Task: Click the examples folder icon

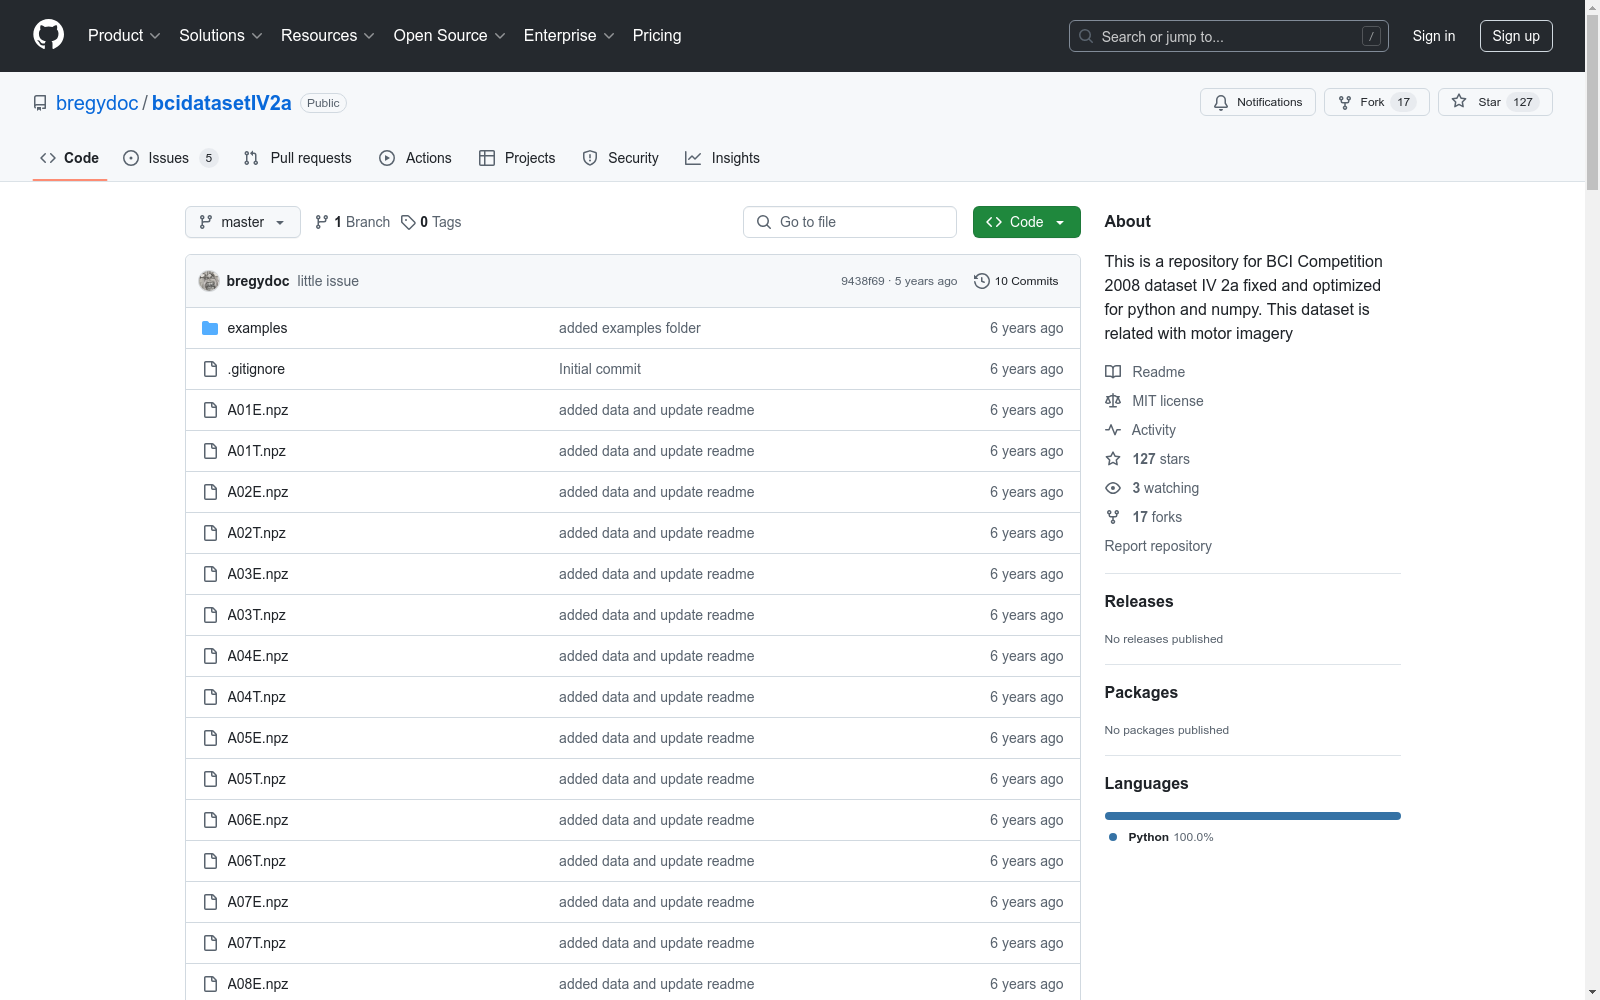Action: pos(210,328)
